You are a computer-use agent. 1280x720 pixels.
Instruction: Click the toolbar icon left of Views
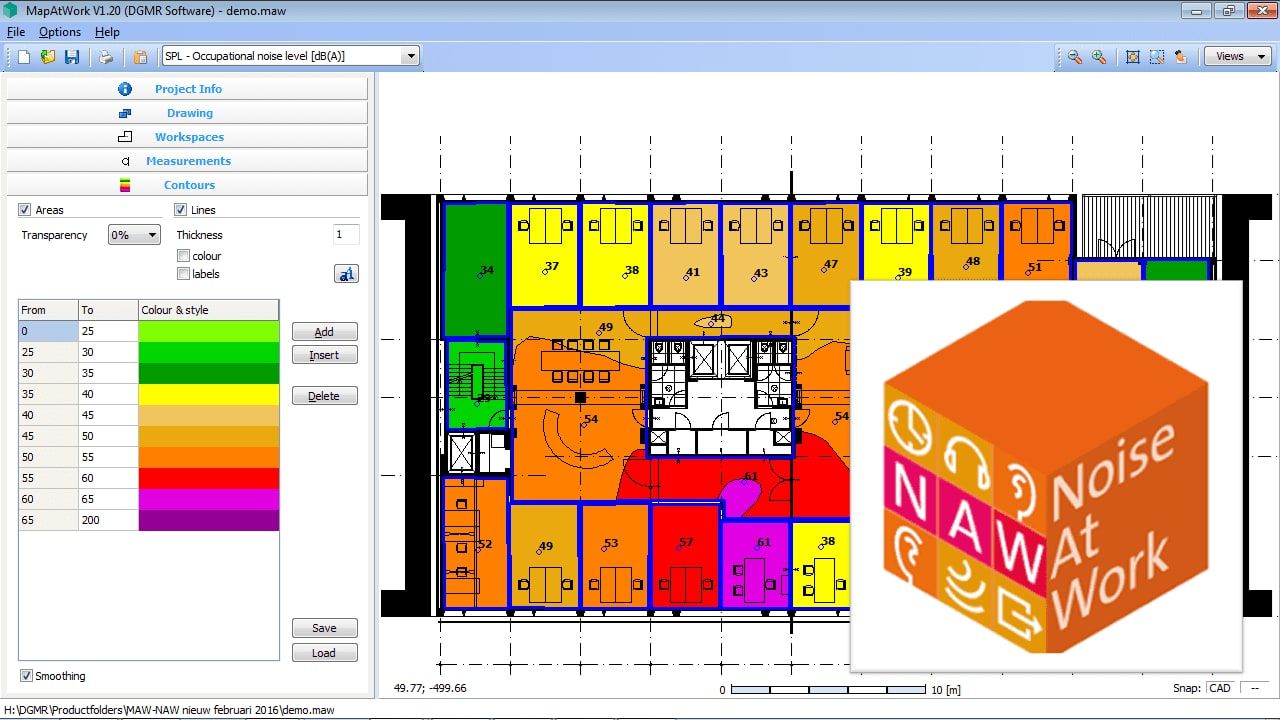point(1181,57)
